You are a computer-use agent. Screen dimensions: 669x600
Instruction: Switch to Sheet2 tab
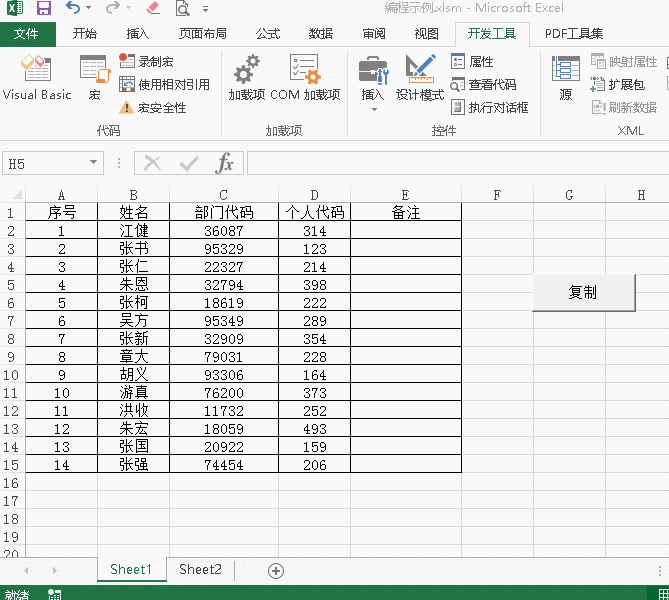[x=201, y=569]
